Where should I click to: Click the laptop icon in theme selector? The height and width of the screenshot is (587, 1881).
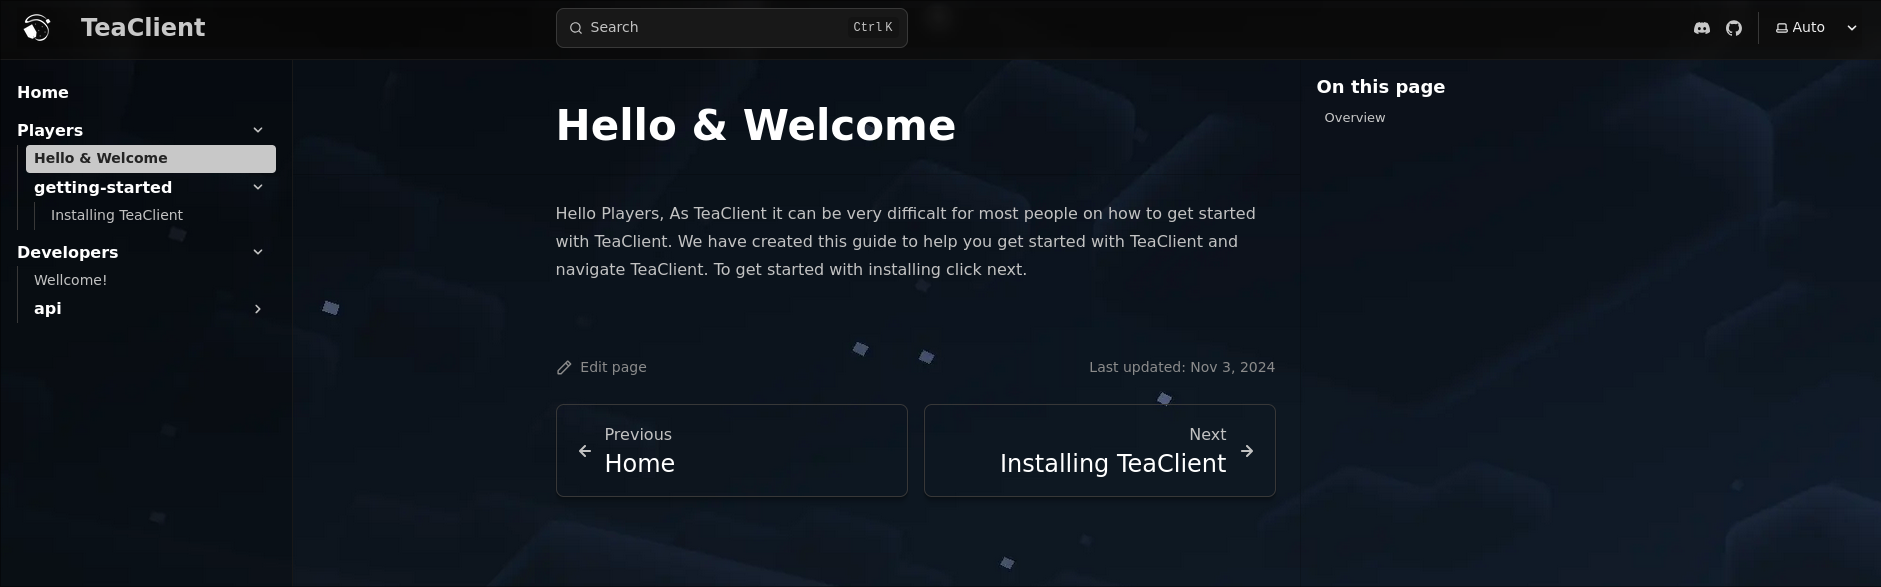pos(1782,28)
